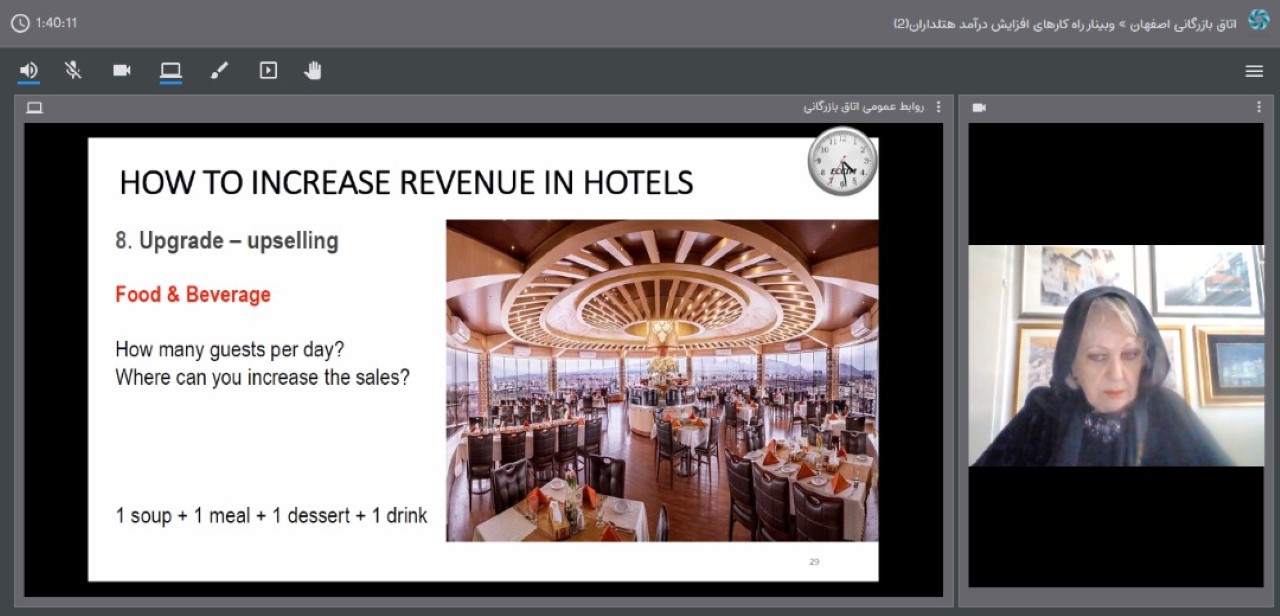Open the اتاق بازرگانی اصفهان breadcrumb link
1280x616 pixels.
(x=1183, y=23)
